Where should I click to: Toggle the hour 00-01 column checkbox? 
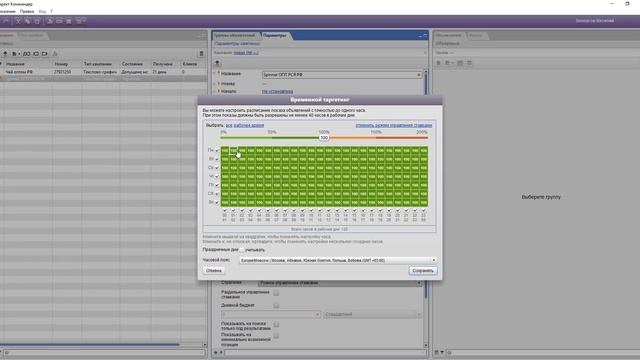pyautogui.click(x=225, y=210)
